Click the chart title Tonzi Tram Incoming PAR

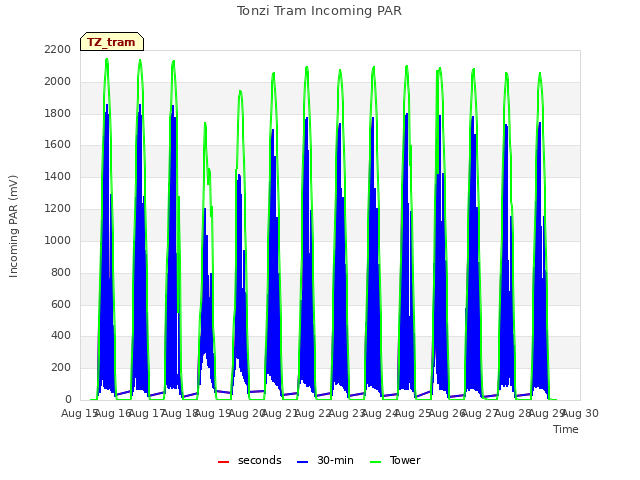319,11
